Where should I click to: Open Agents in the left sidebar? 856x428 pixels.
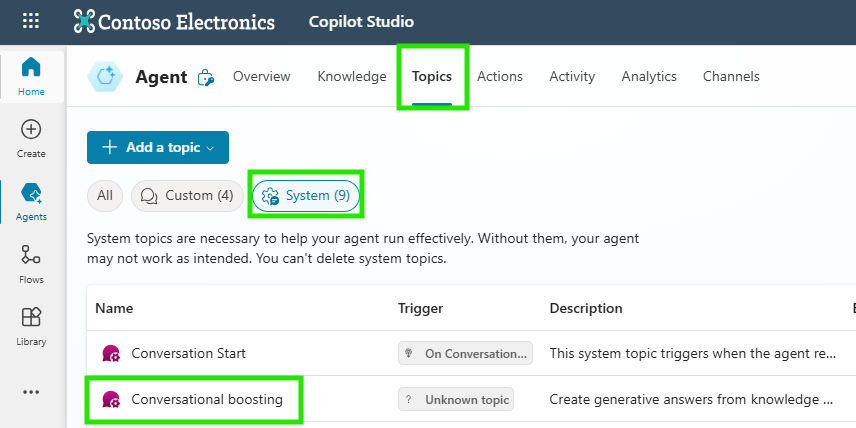click(31, 200)
